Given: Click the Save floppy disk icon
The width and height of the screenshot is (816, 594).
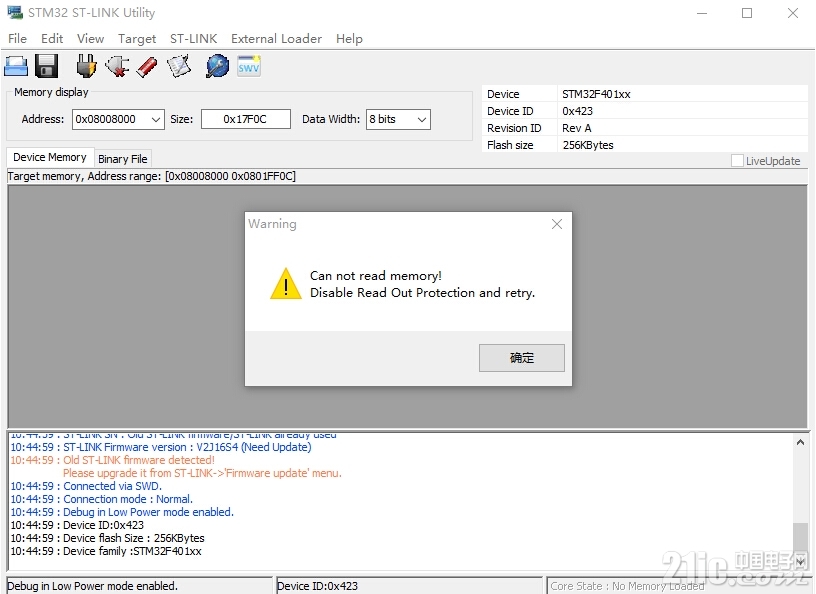Looking at the screenshot, I should point(46,67).
